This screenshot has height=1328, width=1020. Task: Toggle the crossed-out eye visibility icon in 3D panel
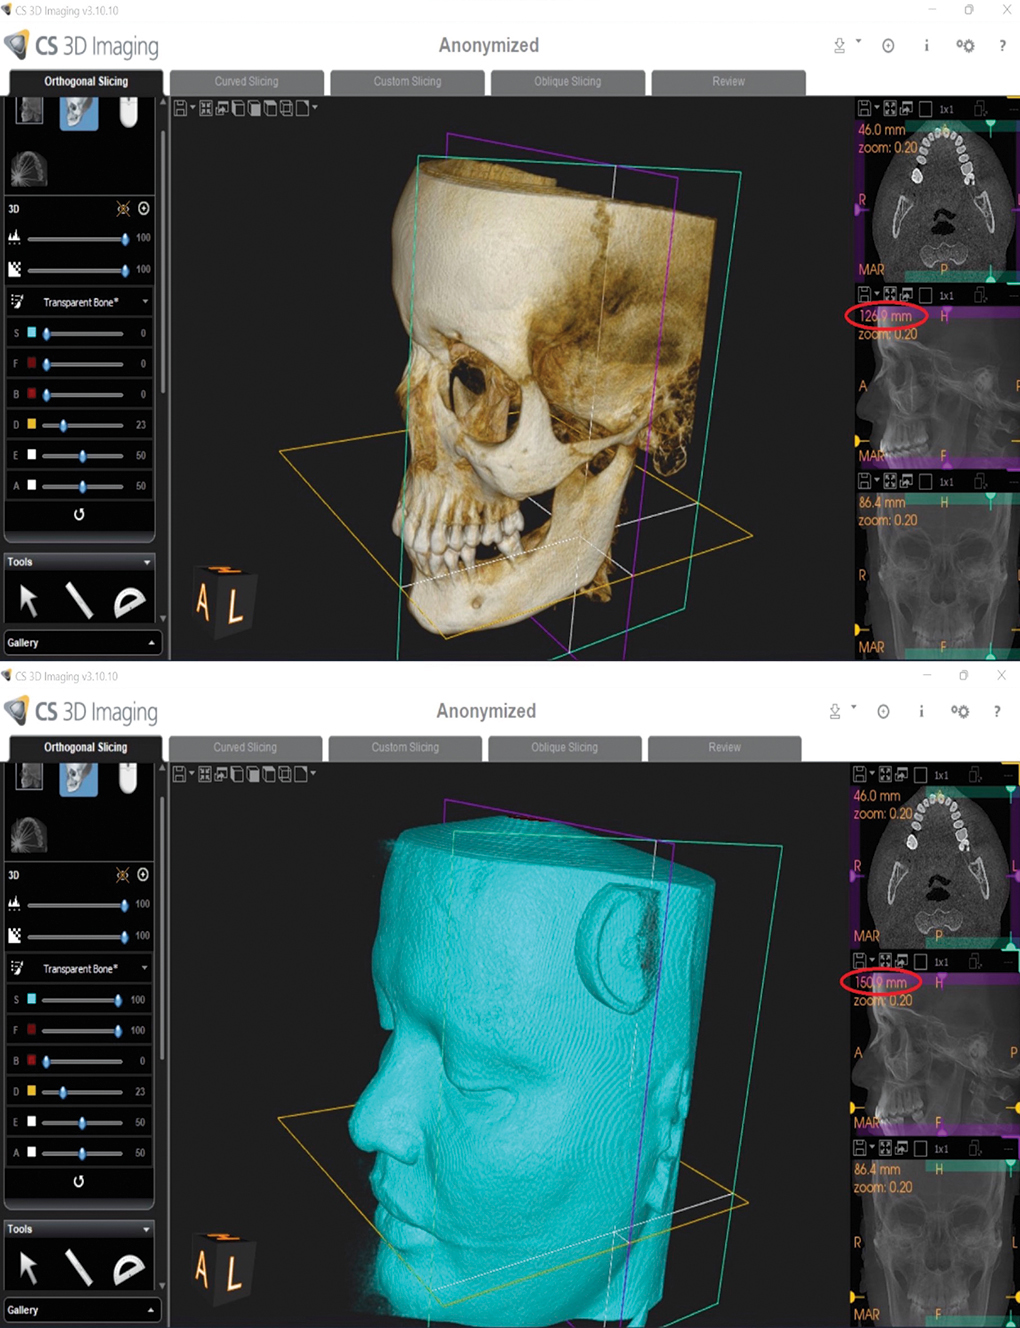click(x=123, y=208)
